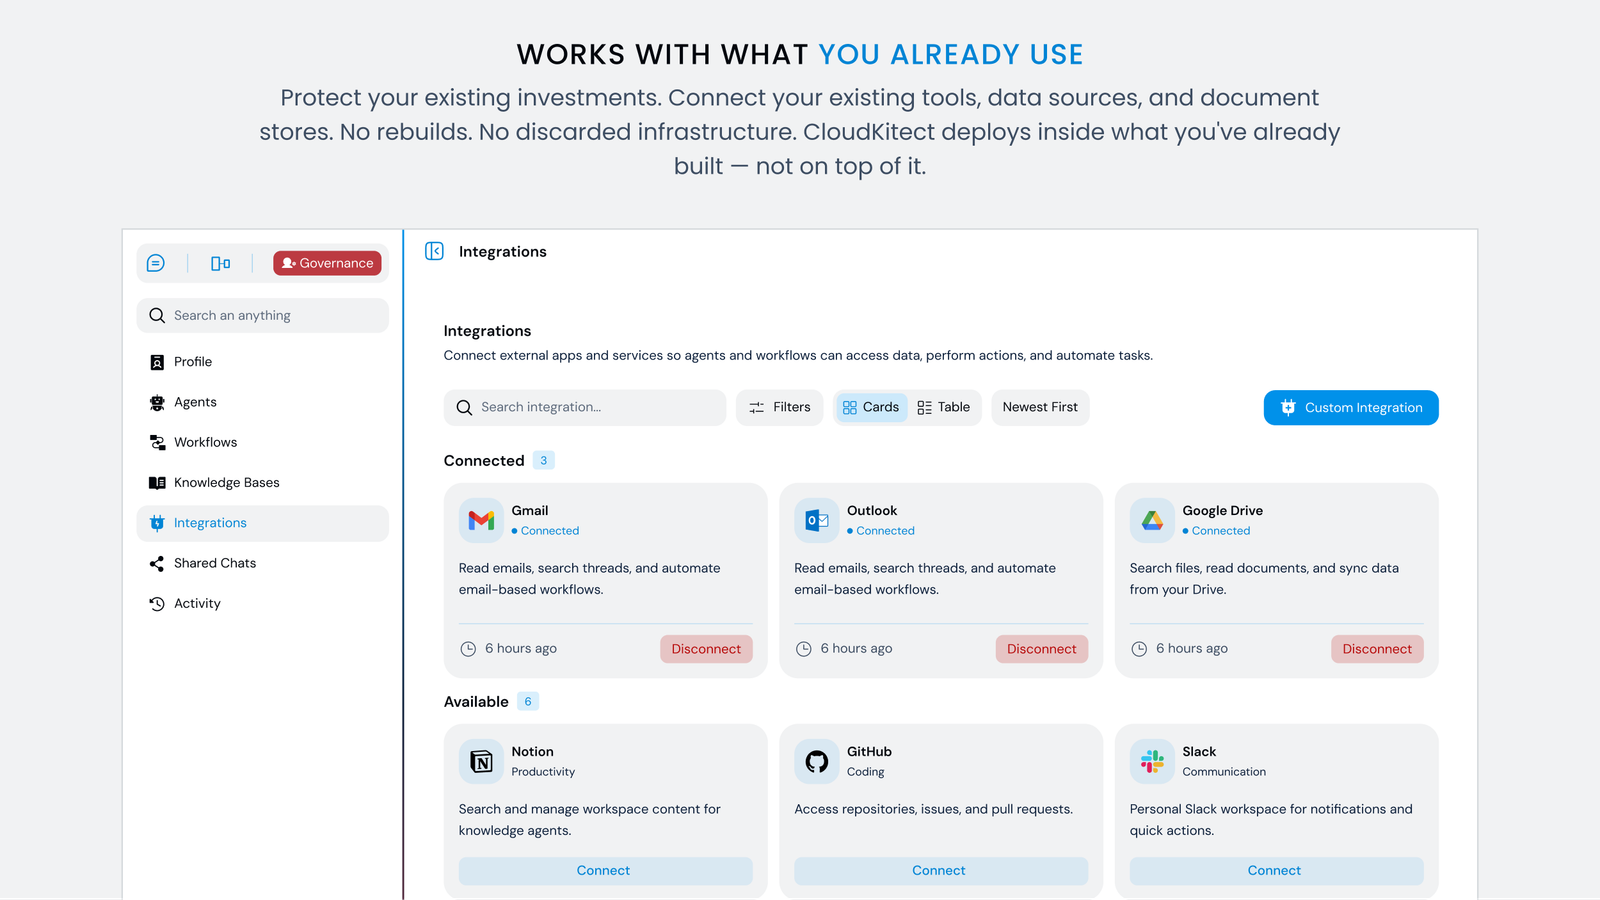Click the chat bubble icon in sidebar header
Screen dimensions: 1600x900
(156, 263)
